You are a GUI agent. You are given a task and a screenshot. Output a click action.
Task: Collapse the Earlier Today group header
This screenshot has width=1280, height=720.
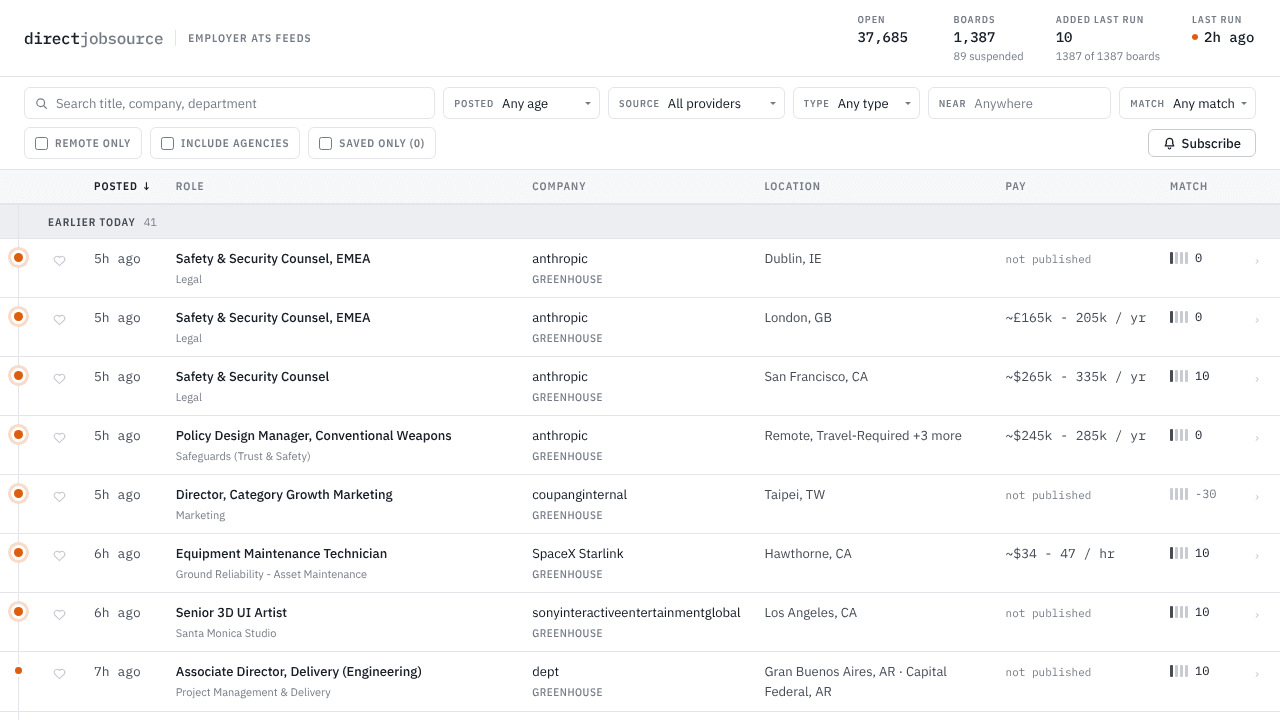click(640, 222)
